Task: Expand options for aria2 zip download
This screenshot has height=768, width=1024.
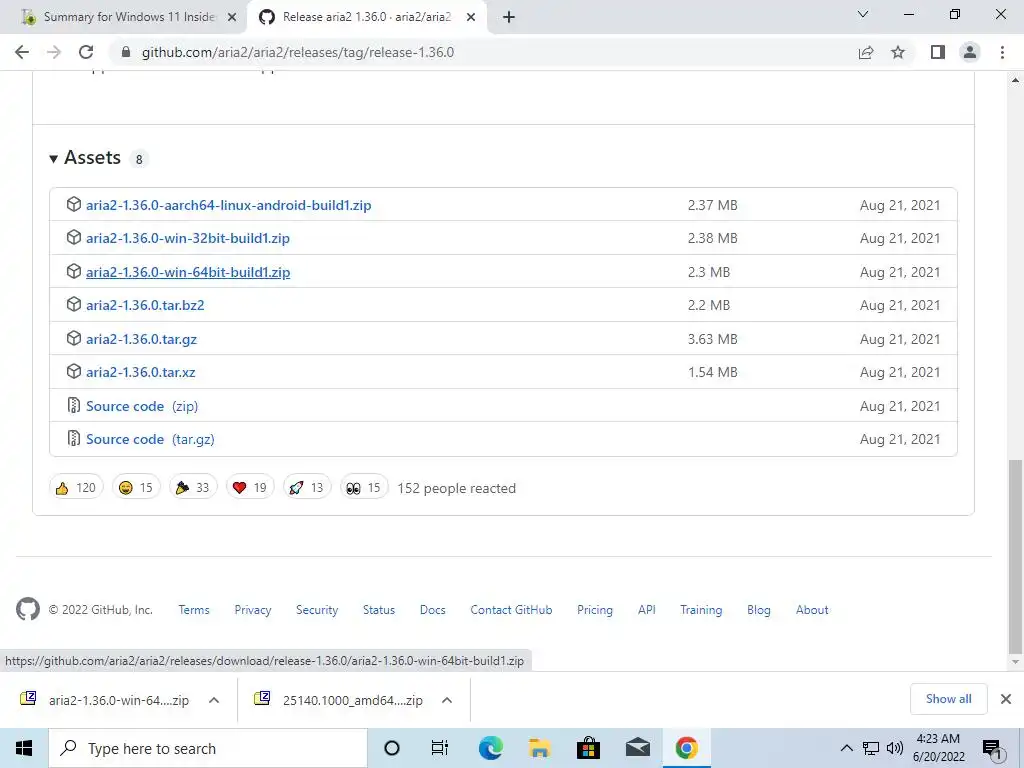Action: click(x=214, y=700)
